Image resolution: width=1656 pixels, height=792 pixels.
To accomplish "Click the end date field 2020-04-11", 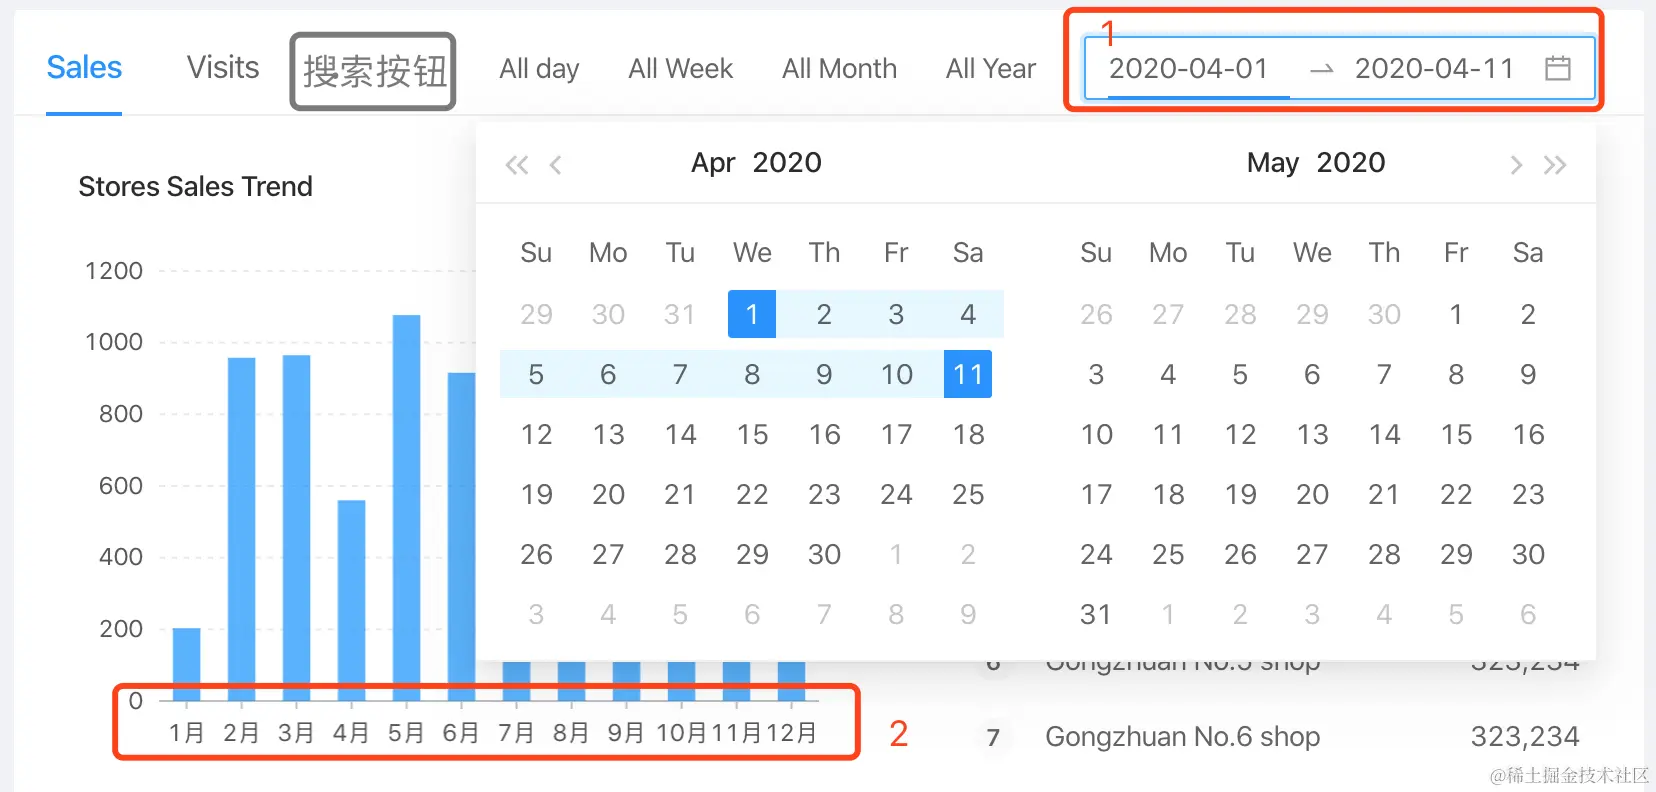I will pos(1434,68).
